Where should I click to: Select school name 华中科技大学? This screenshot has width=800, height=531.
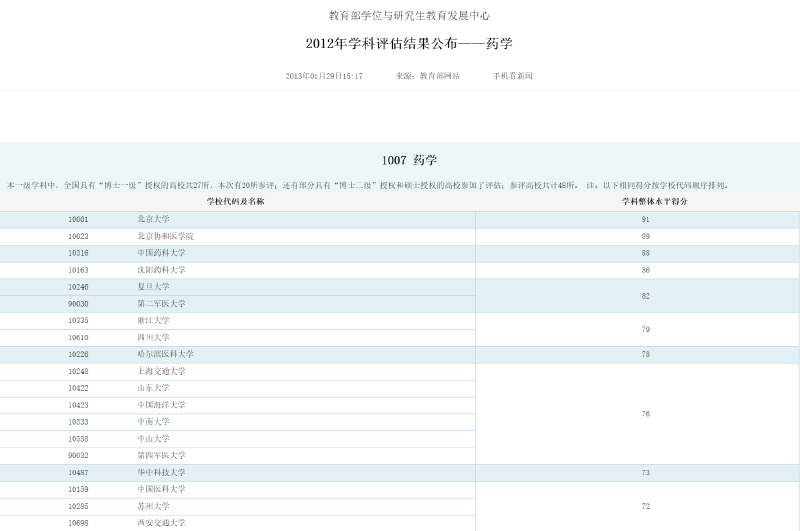pyautogui.click(x=161, y=472)
